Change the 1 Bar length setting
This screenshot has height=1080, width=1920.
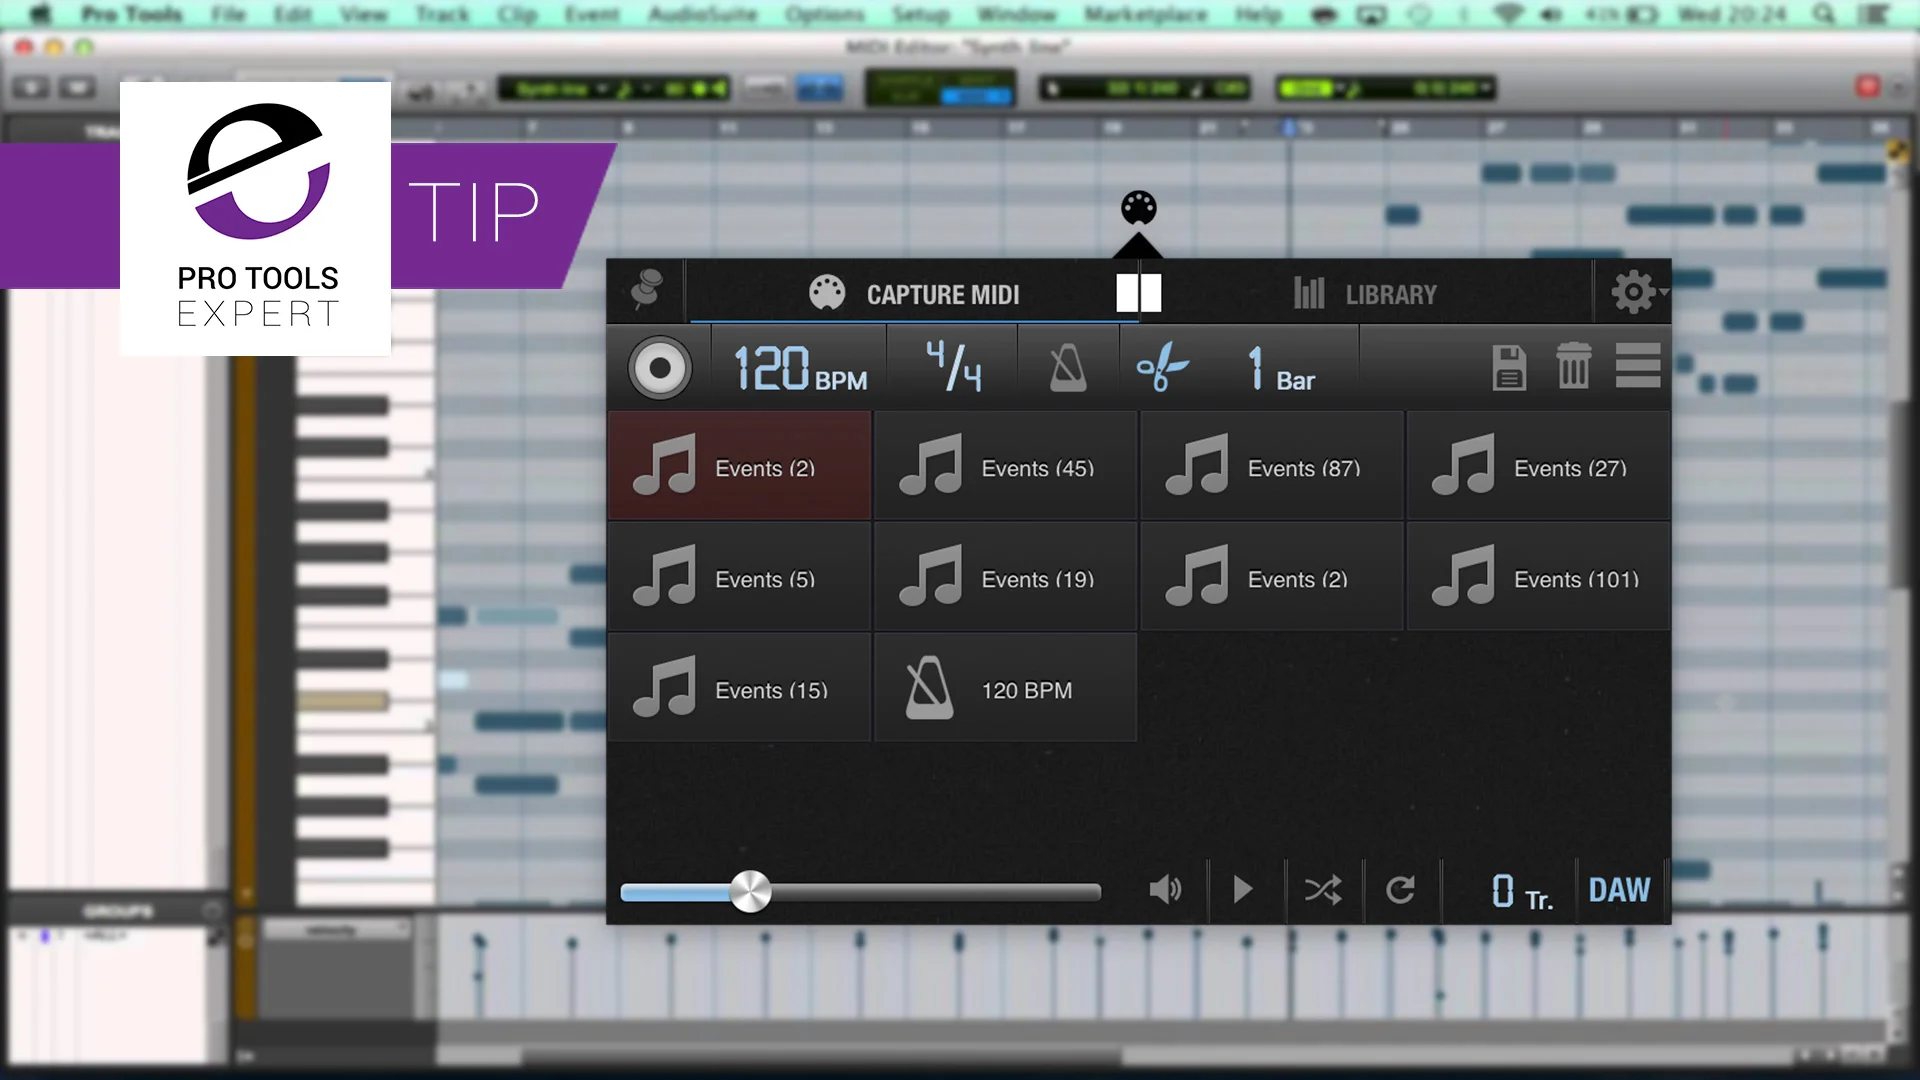click(x=1280, y=368)
